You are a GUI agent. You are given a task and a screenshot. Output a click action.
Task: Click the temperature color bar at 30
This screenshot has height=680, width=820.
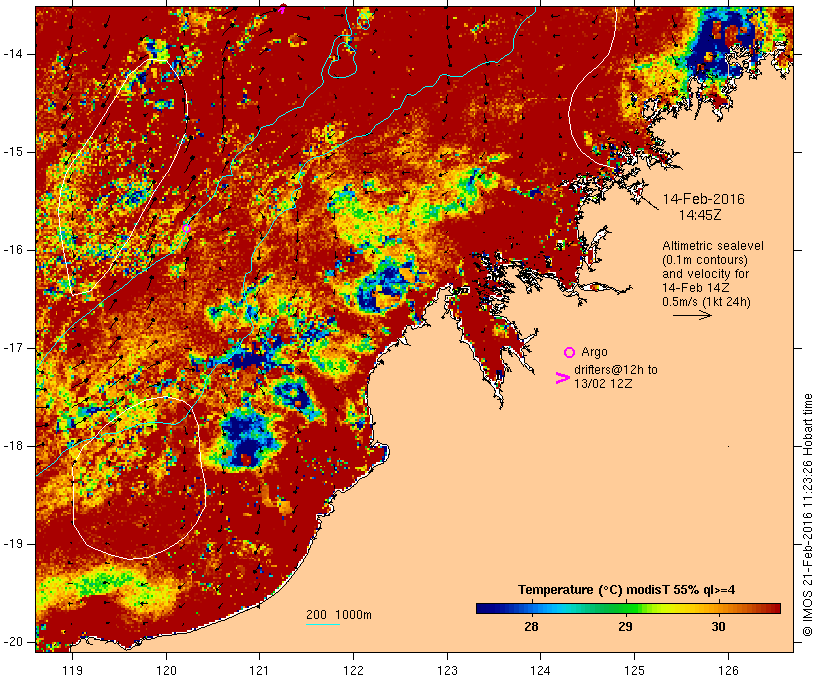719,608
